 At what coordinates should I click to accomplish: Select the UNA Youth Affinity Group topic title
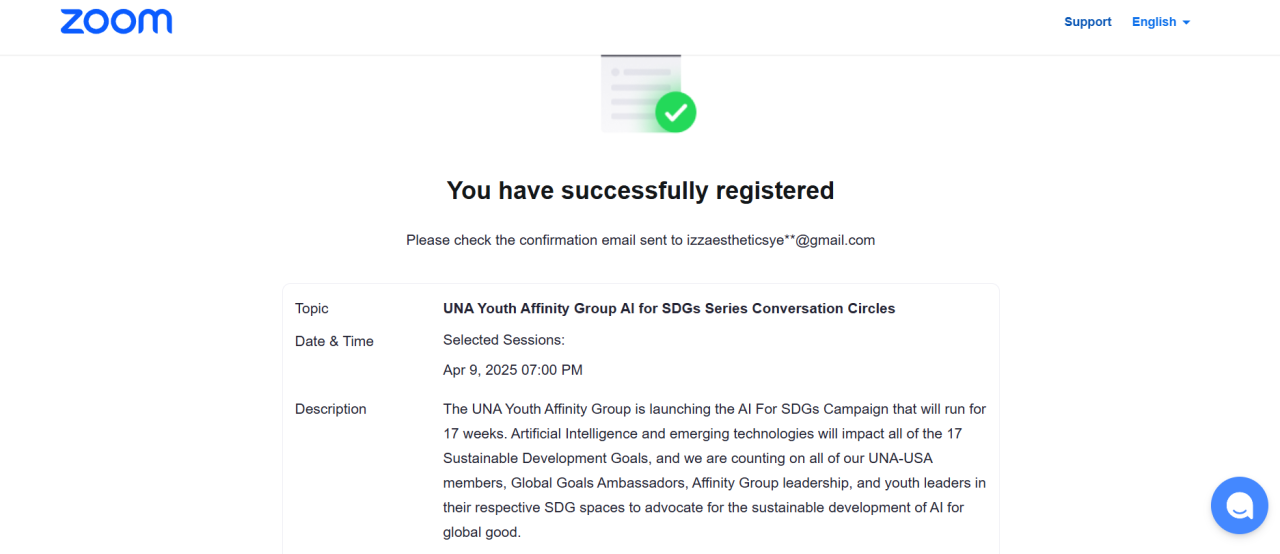tap(669, 308)
